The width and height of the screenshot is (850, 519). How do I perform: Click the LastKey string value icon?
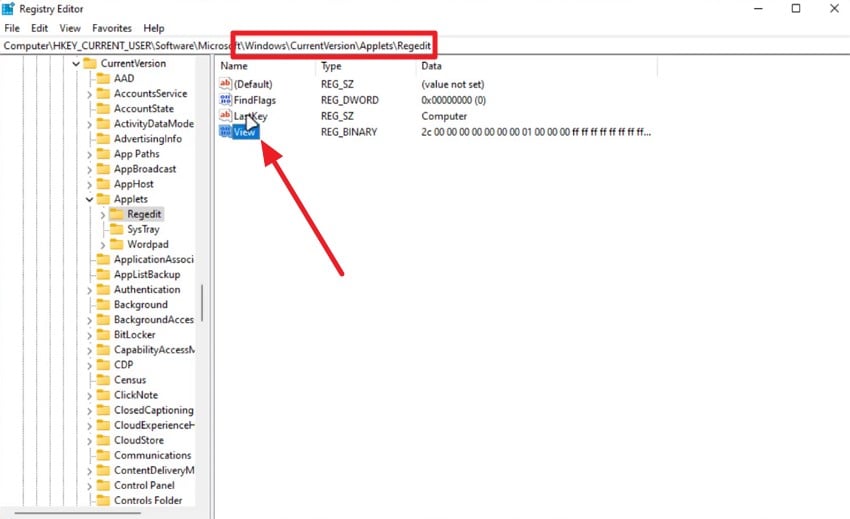tap(225, 116)
